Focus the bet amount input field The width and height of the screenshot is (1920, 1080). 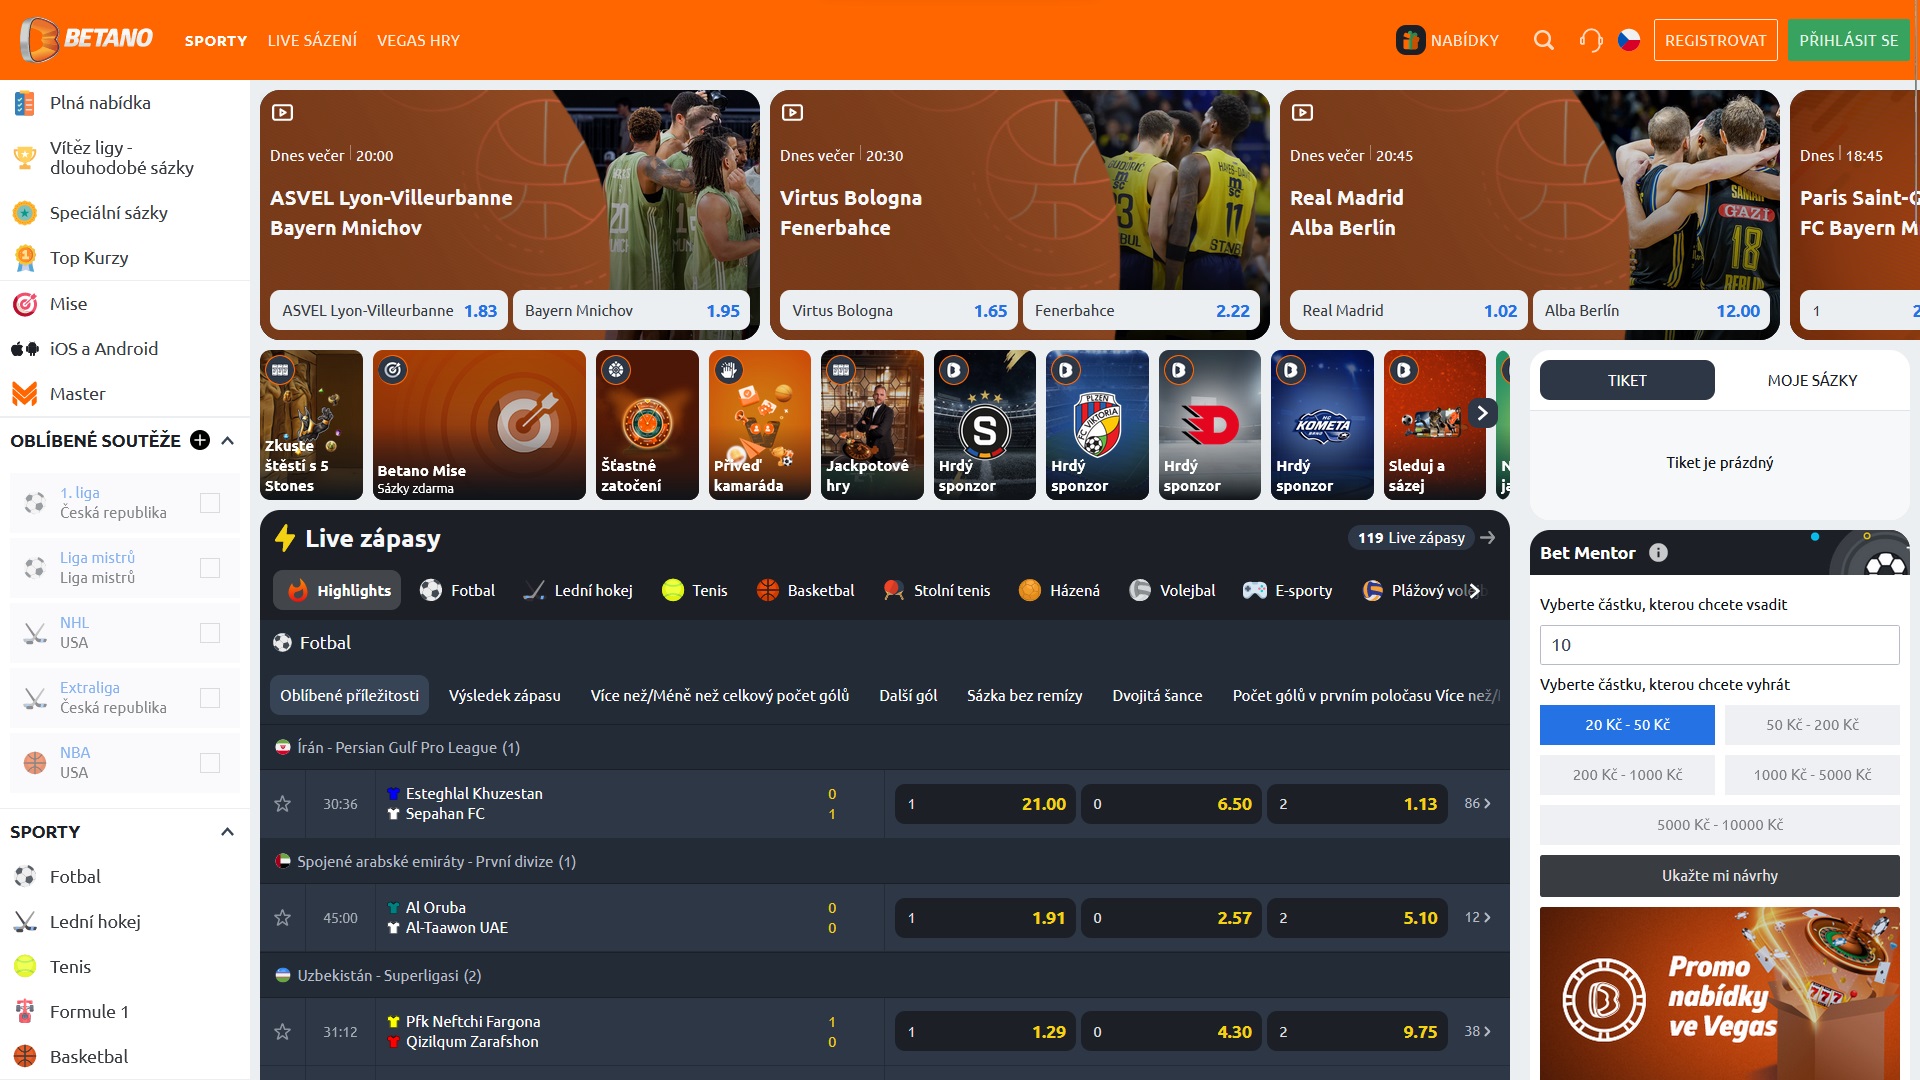point(1720,645)
